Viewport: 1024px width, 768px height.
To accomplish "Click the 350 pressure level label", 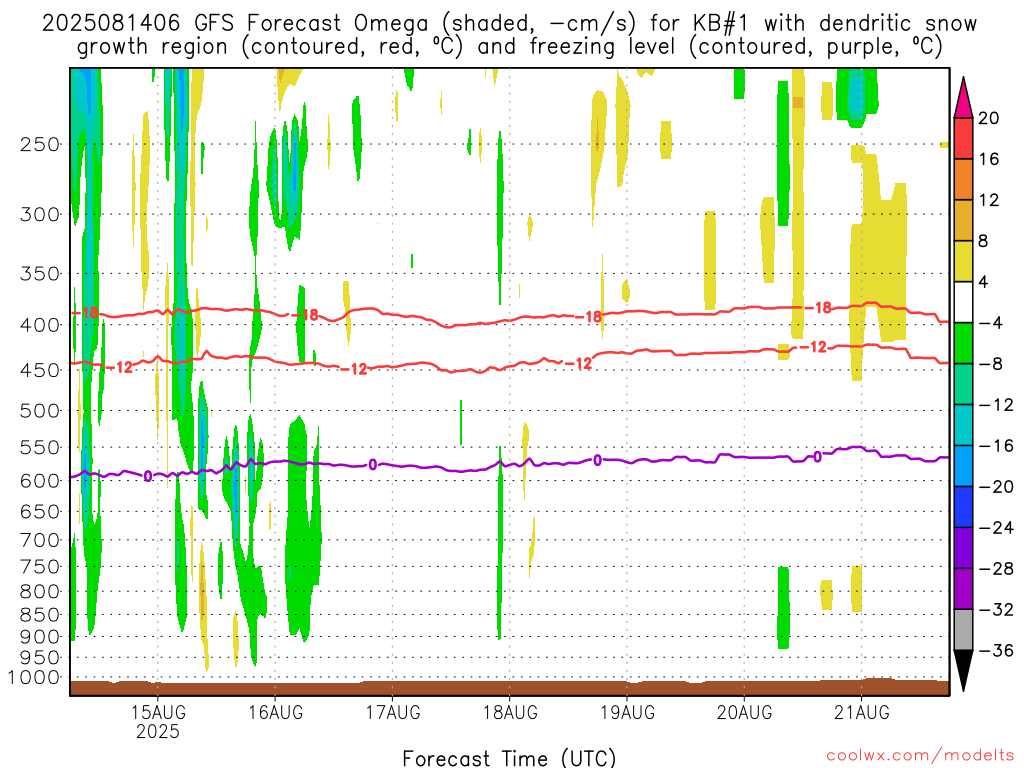I will click(40, 274).
